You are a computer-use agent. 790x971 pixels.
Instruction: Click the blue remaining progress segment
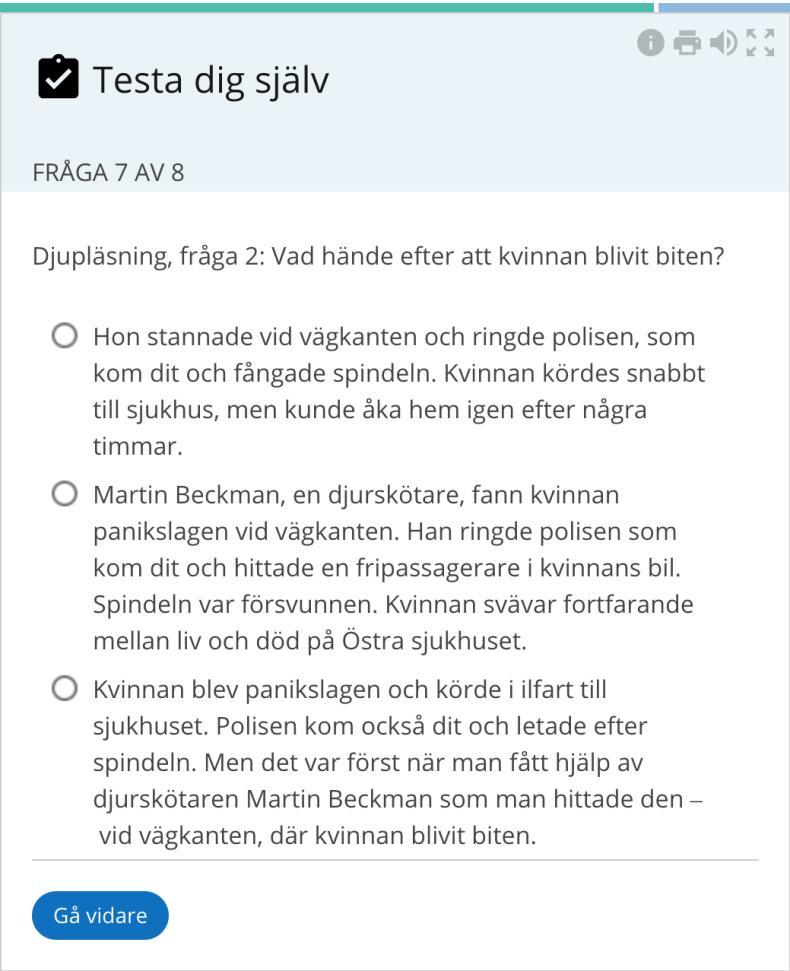click(724, 7)
